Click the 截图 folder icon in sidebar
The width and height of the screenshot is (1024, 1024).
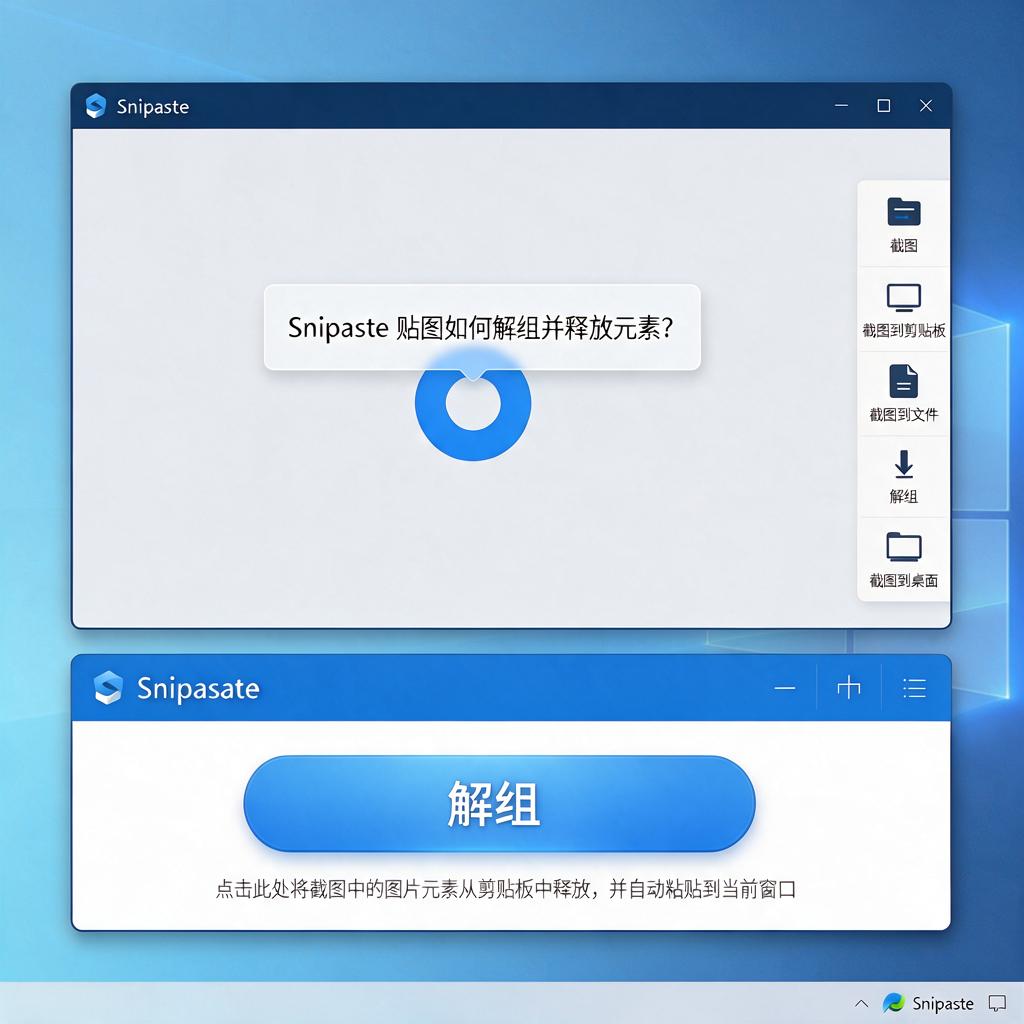tap(904, 212)
